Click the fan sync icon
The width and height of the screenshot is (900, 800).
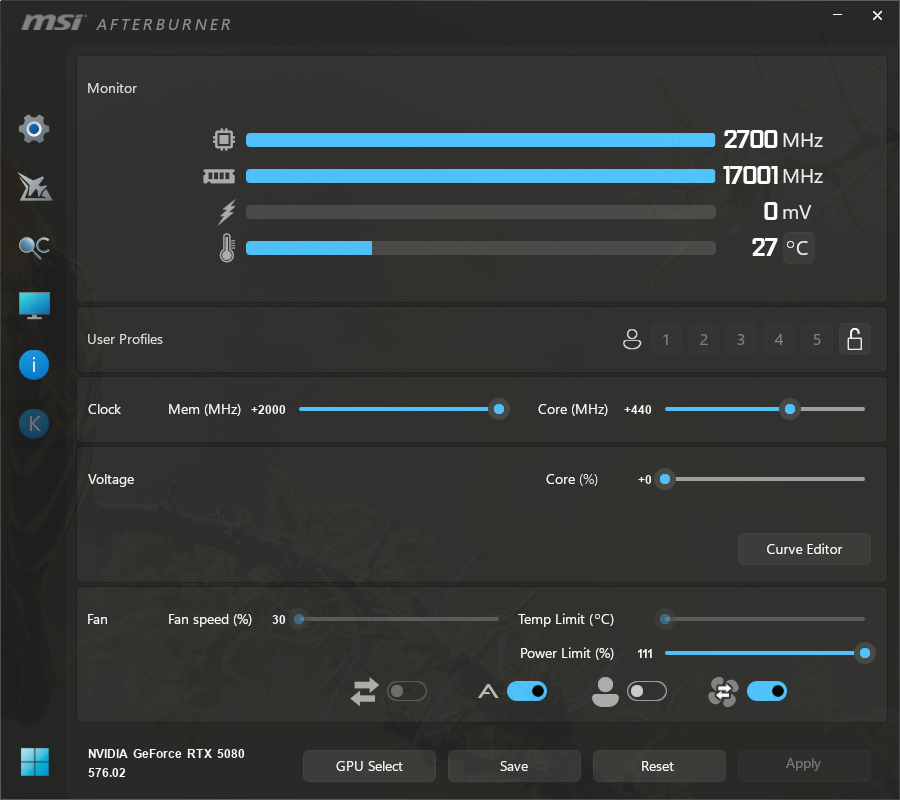[x=723, y=692]
